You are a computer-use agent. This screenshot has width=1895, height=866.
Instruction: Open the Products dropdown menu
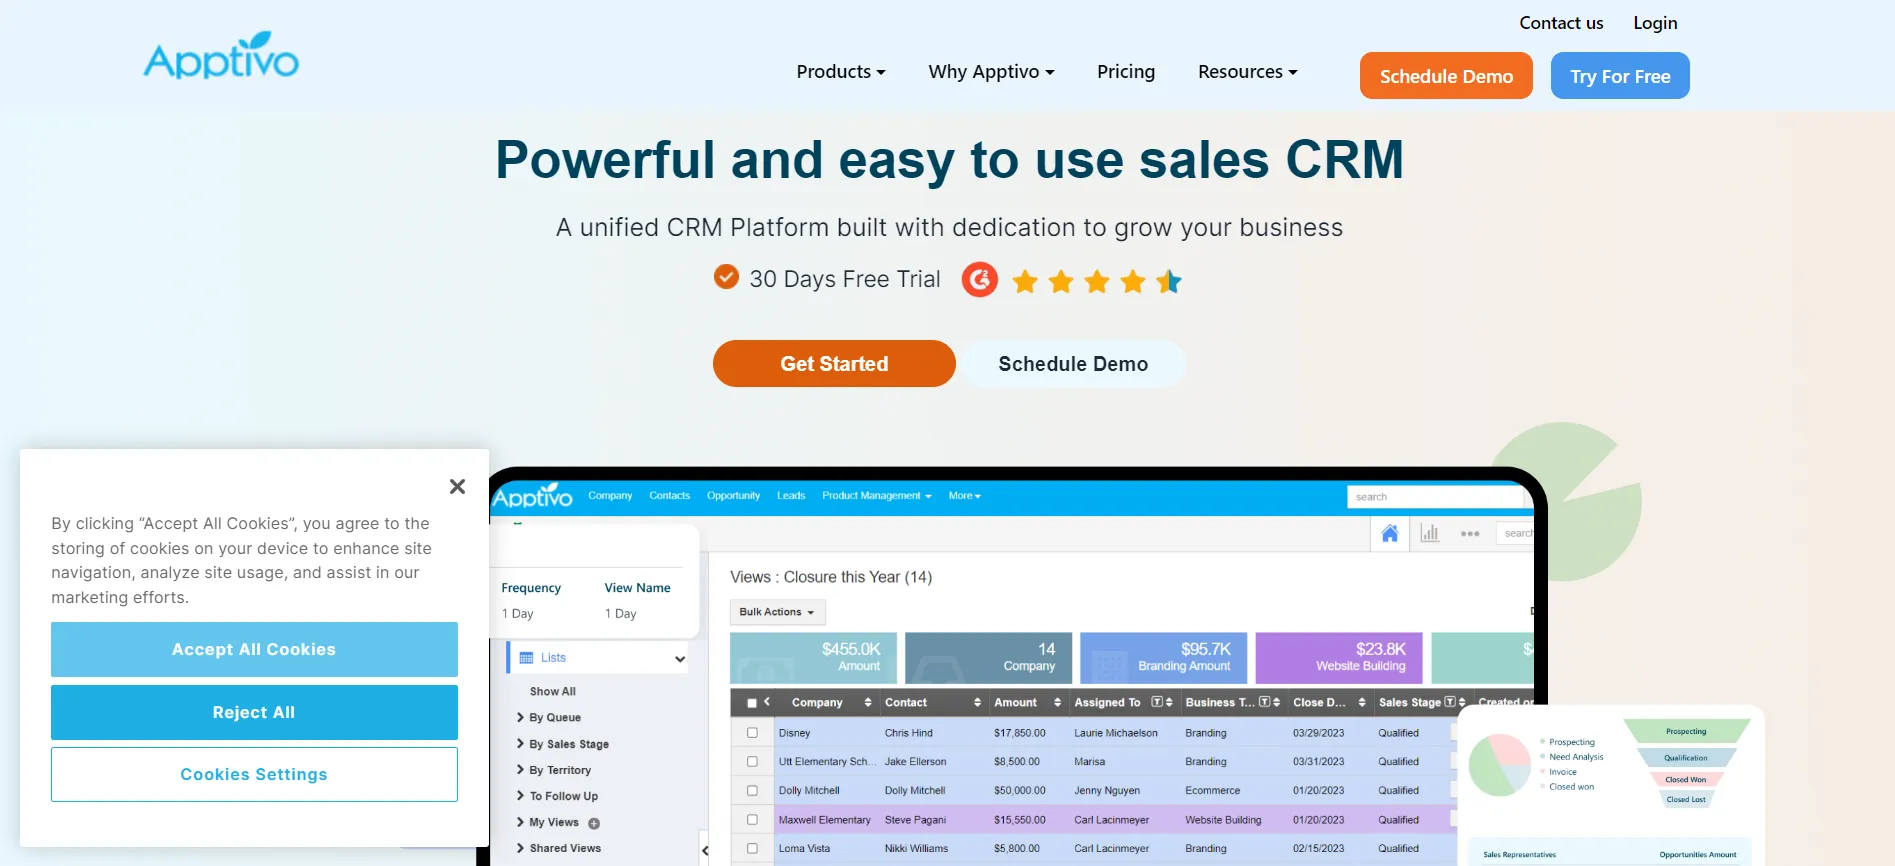click(x=841, y=72)
